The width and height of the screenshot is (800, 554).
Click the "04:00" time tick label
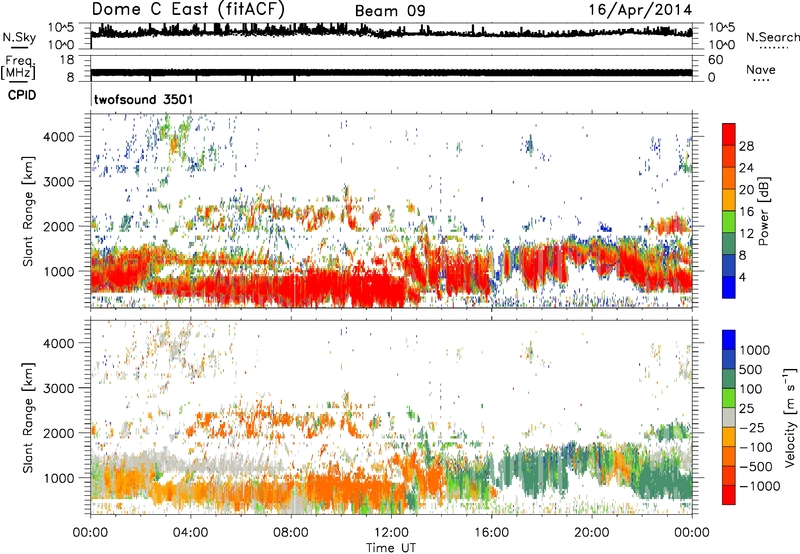click(190, 533)
